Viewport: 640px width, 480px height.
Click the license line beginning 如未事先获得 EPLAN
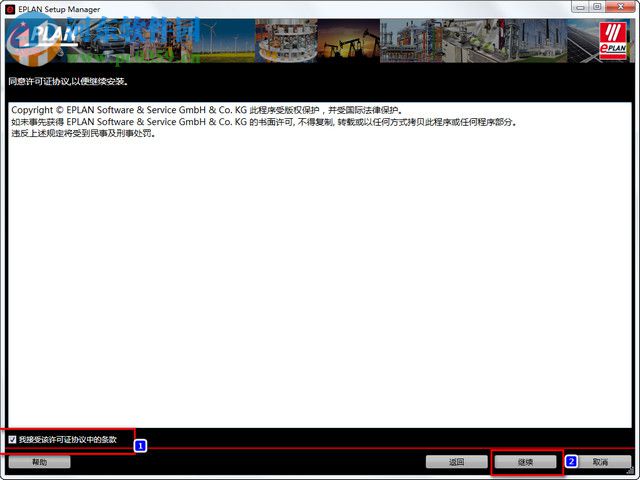[x=264, y=122]
